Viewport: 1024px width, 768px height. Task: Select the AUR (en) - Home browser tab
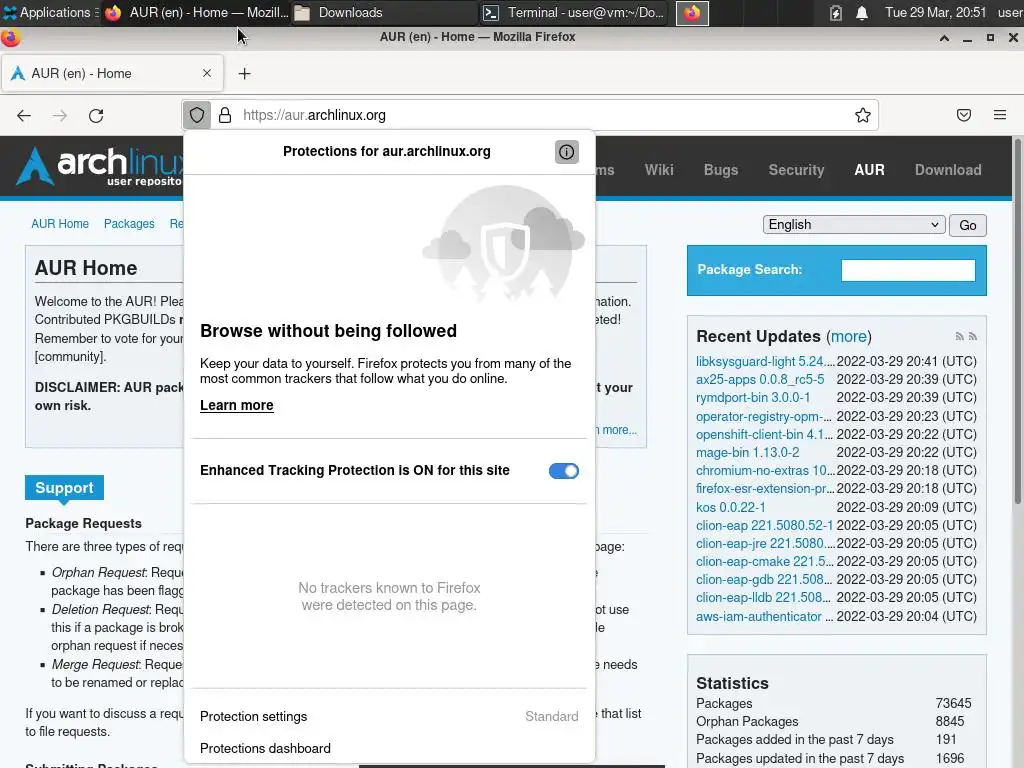112,74
